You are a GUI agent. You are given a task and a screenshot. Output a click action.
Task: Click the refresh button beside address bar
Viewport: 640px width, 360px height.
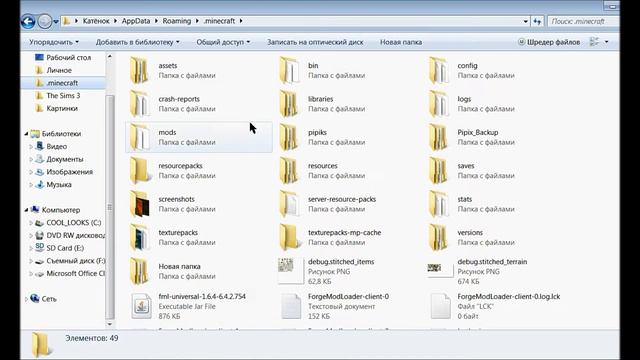(537, 21)
